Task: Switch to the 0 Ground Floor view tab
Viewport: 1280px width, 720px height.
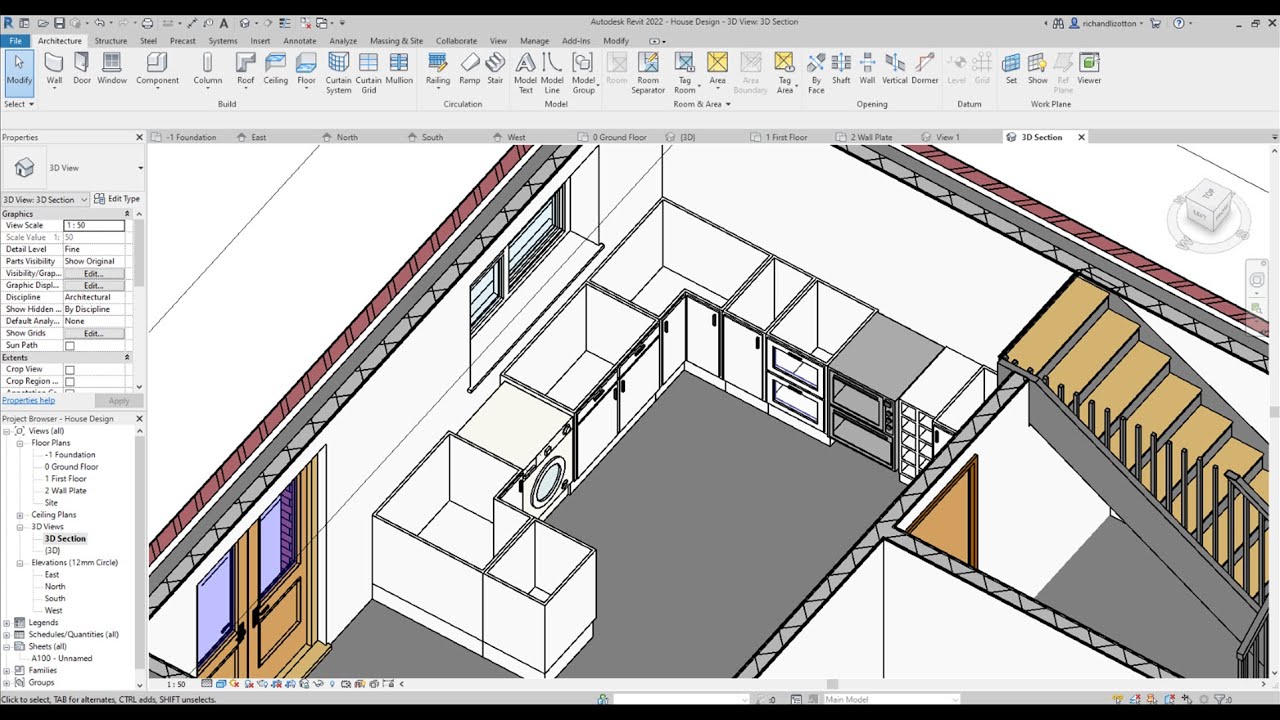Action: [x=620, y=137]
